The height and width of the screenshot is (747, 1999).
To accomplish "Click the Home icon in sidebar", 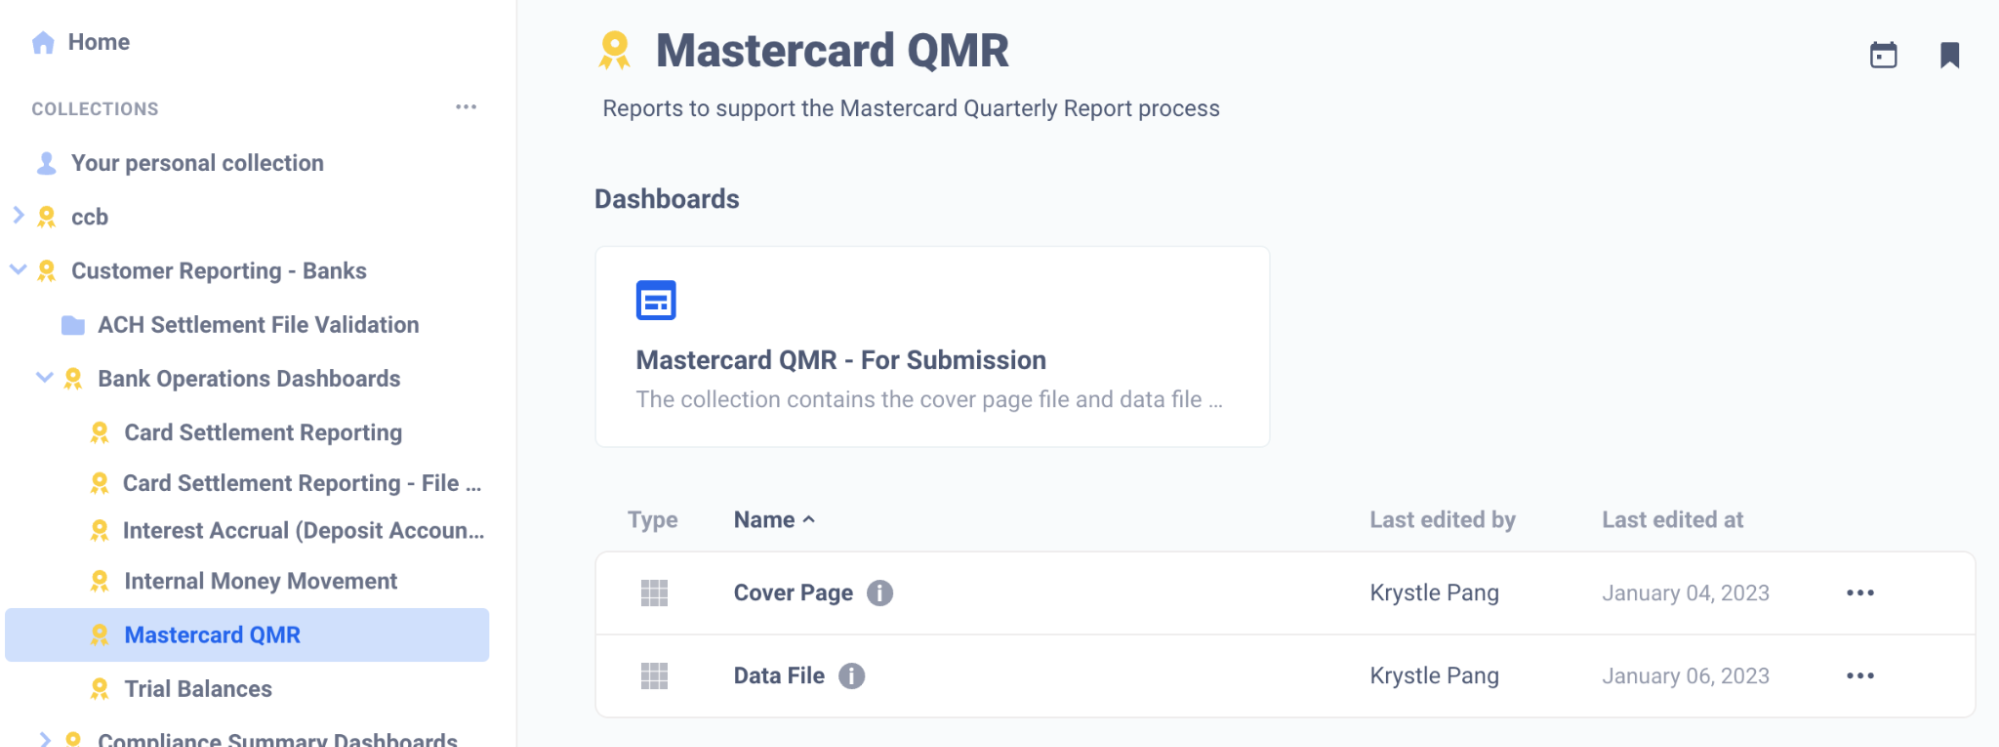I will pyautogui.click(x=43, y=42).
